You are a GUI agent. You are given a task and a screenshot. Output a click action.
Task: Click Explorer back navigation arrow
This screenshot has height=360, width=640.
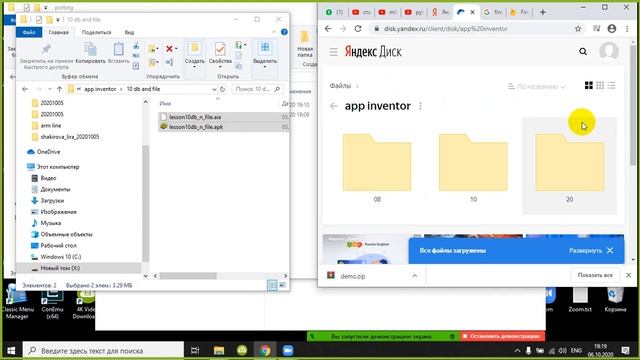25,89
